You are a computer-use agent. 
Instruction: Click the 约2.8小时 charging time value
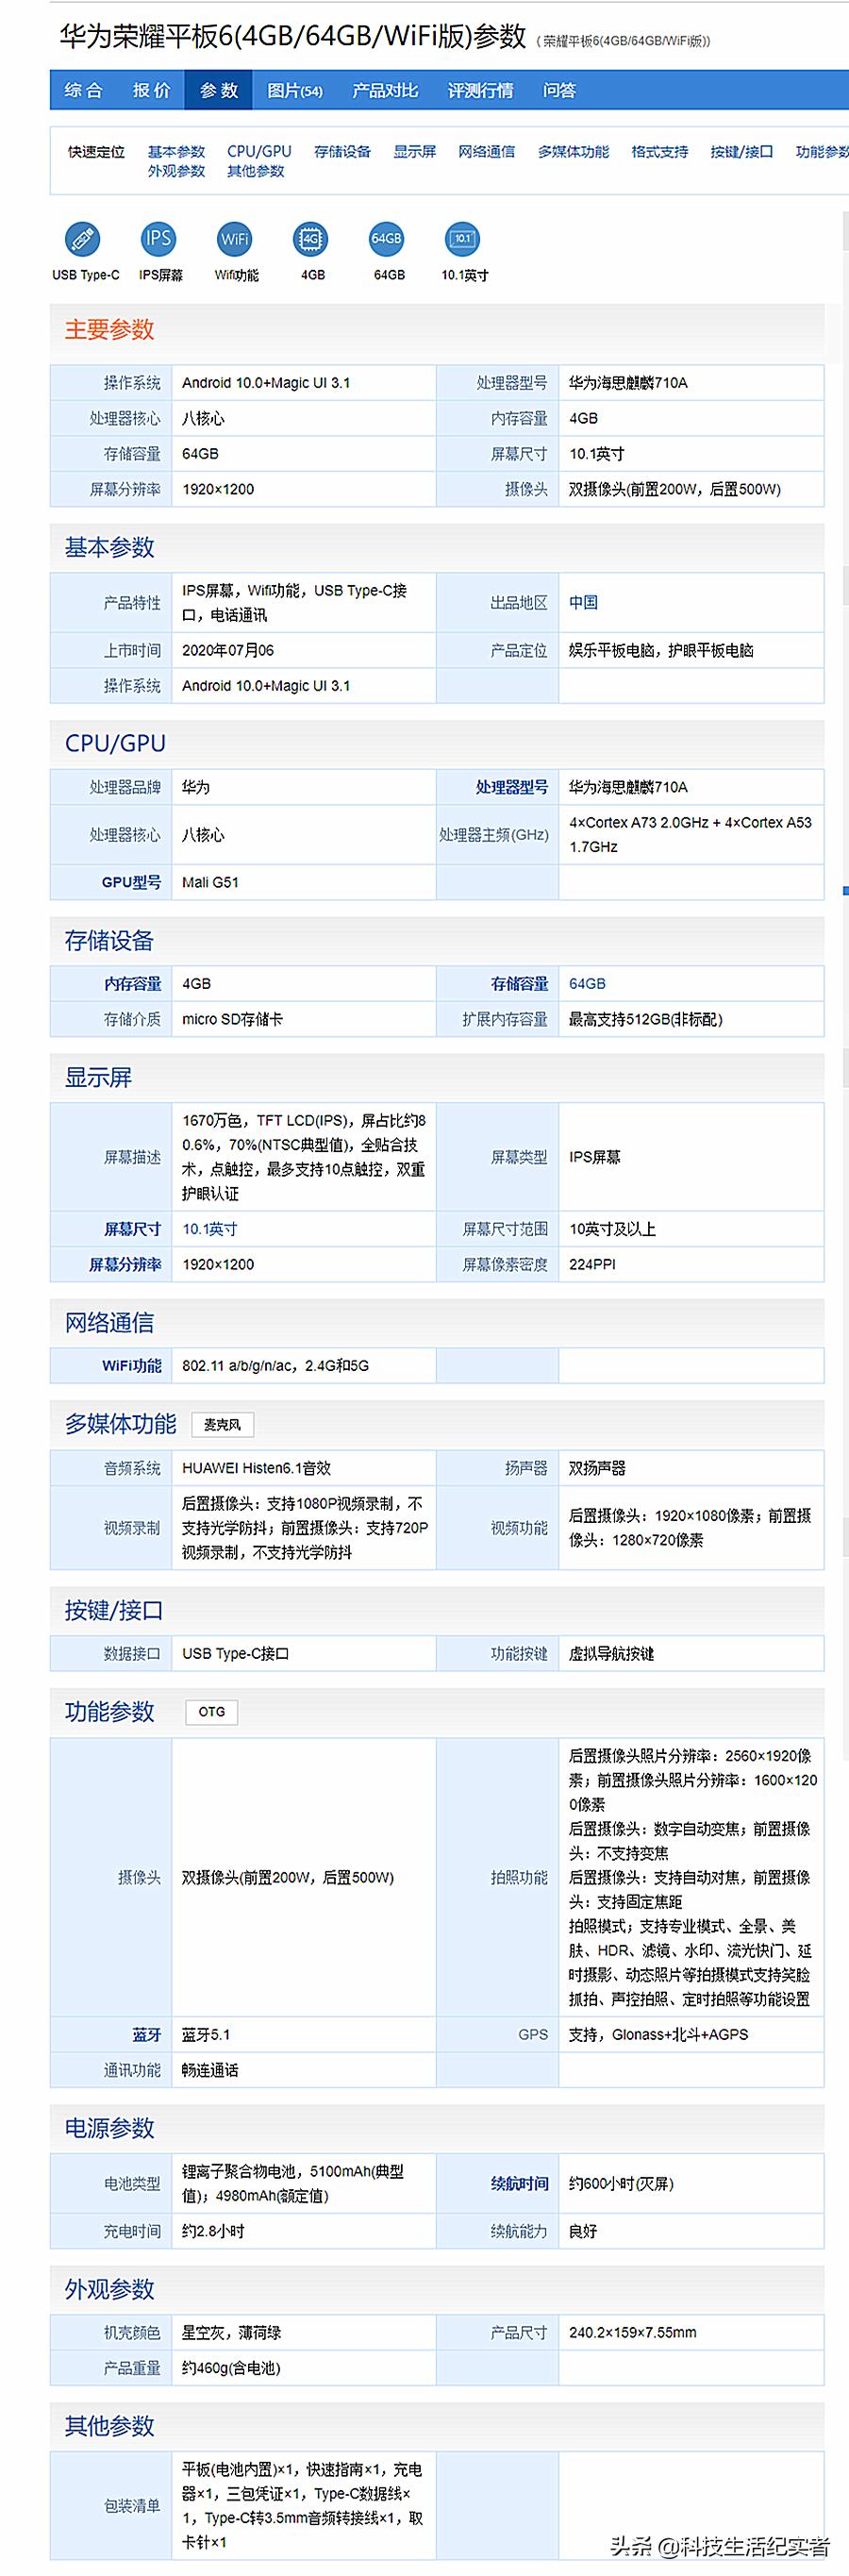pyautogui.click(x=213, y=2231)
